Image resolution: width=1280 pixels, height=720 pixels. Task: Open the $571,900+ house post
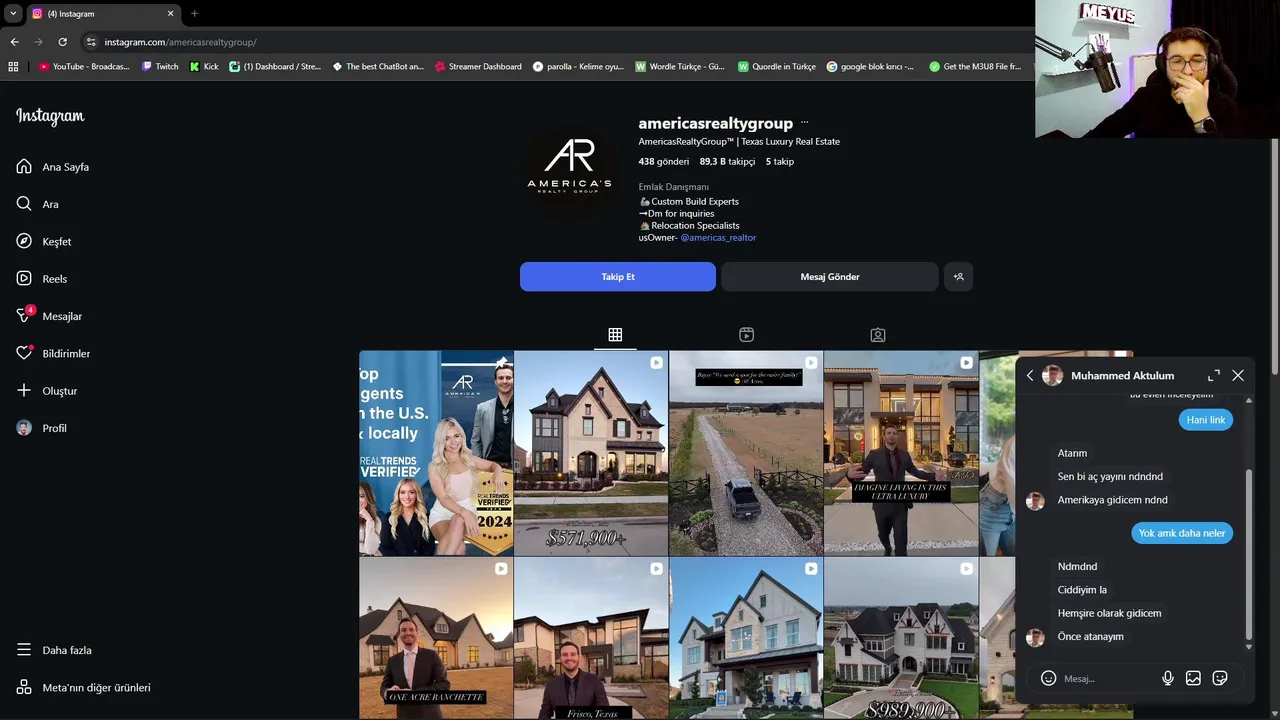point(591,453)
